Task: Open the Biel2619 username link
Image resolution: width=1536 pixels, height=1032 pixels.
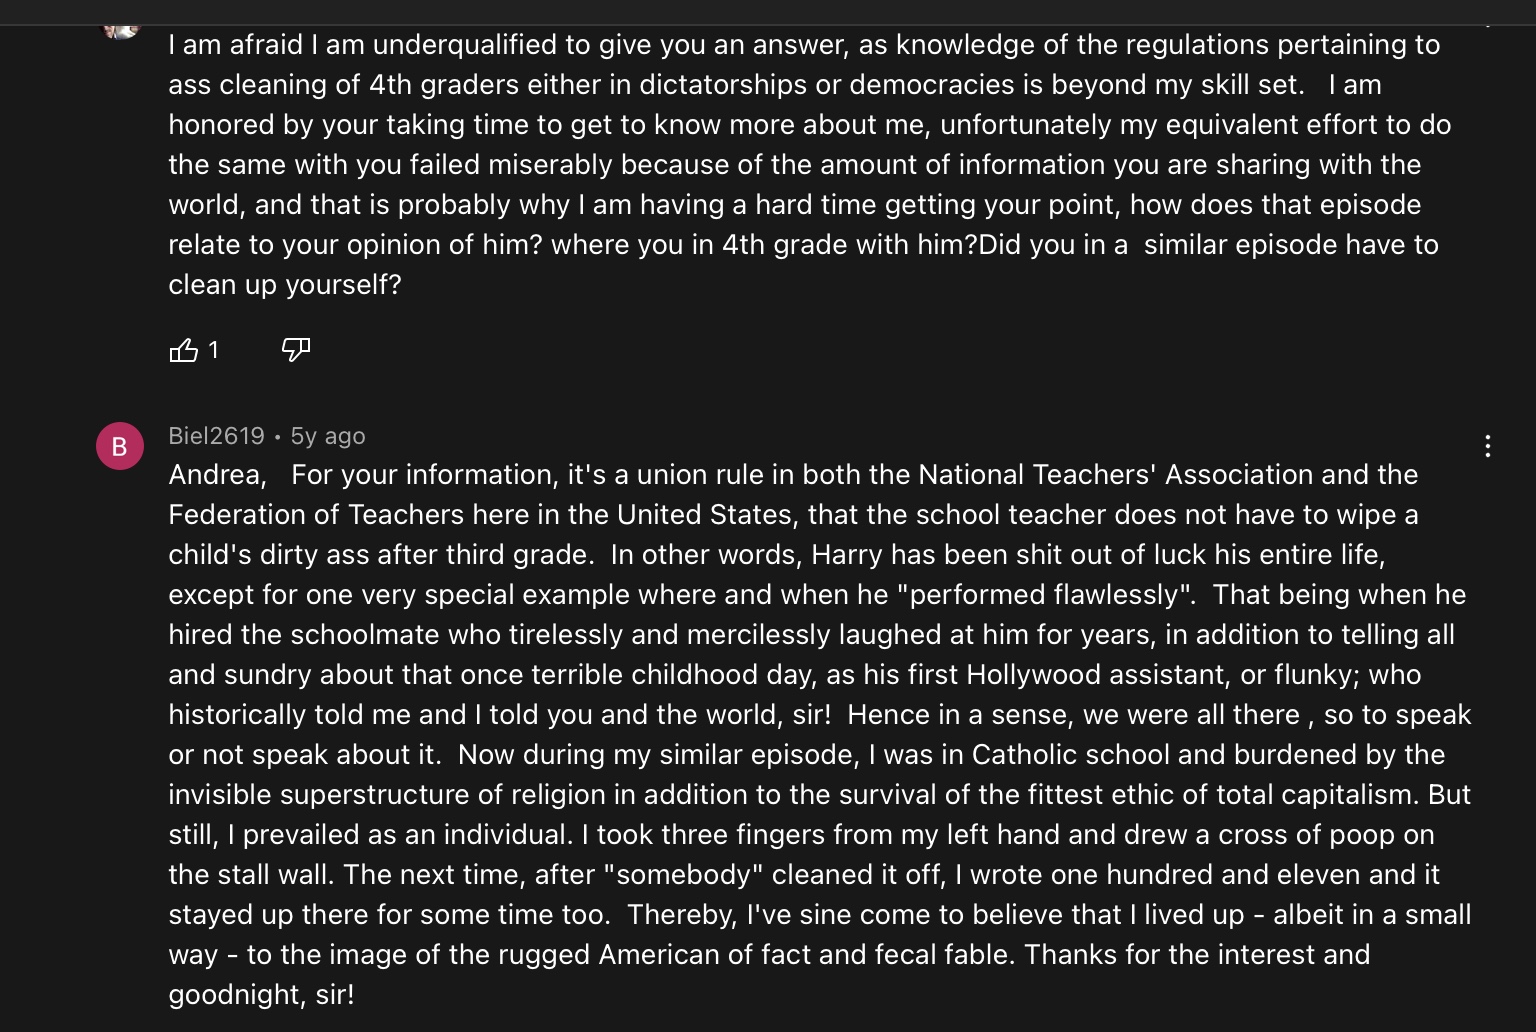Action: pos(216,436)
